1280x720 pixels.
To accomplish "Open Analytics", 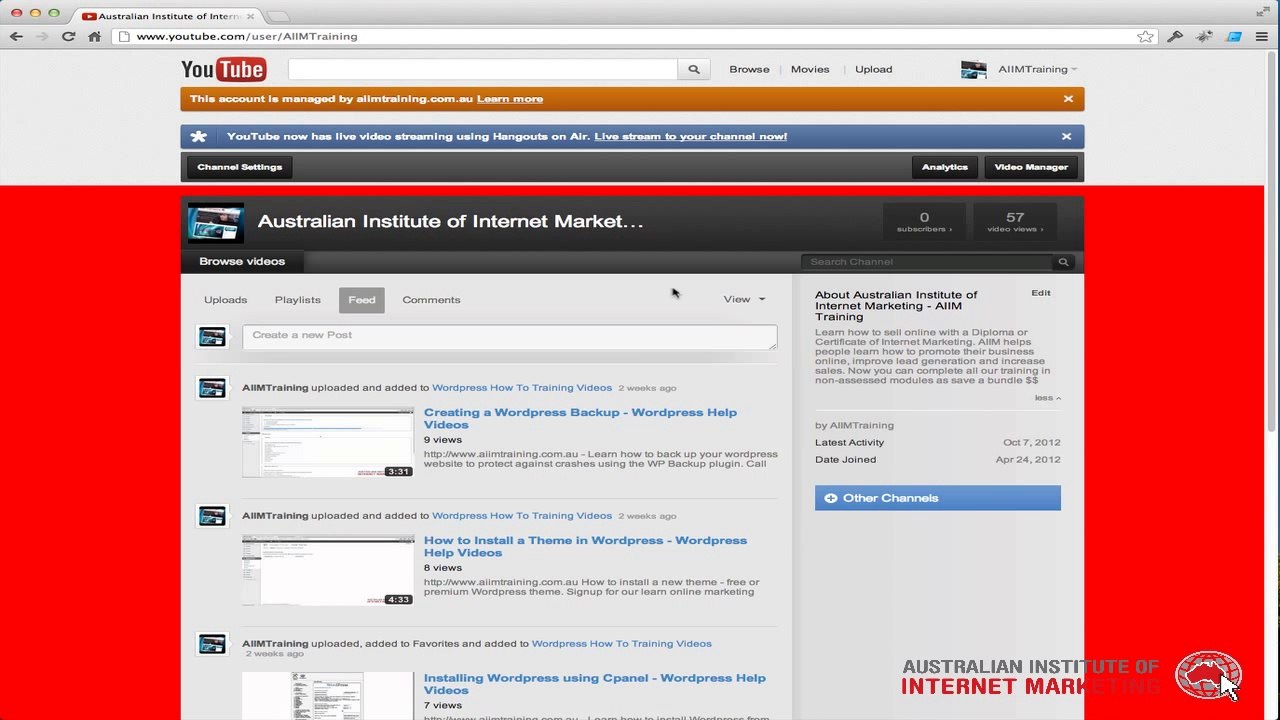I will 945,167.
